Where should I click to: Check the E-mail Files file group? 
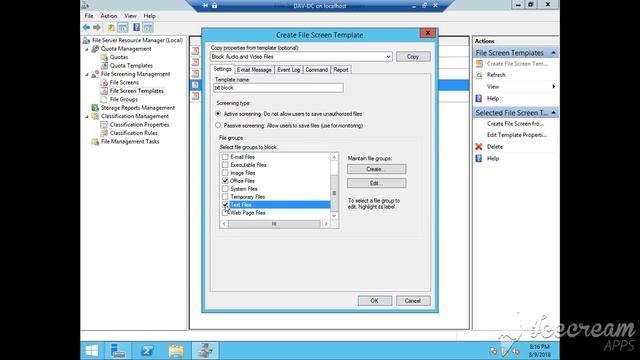(225, 157)
